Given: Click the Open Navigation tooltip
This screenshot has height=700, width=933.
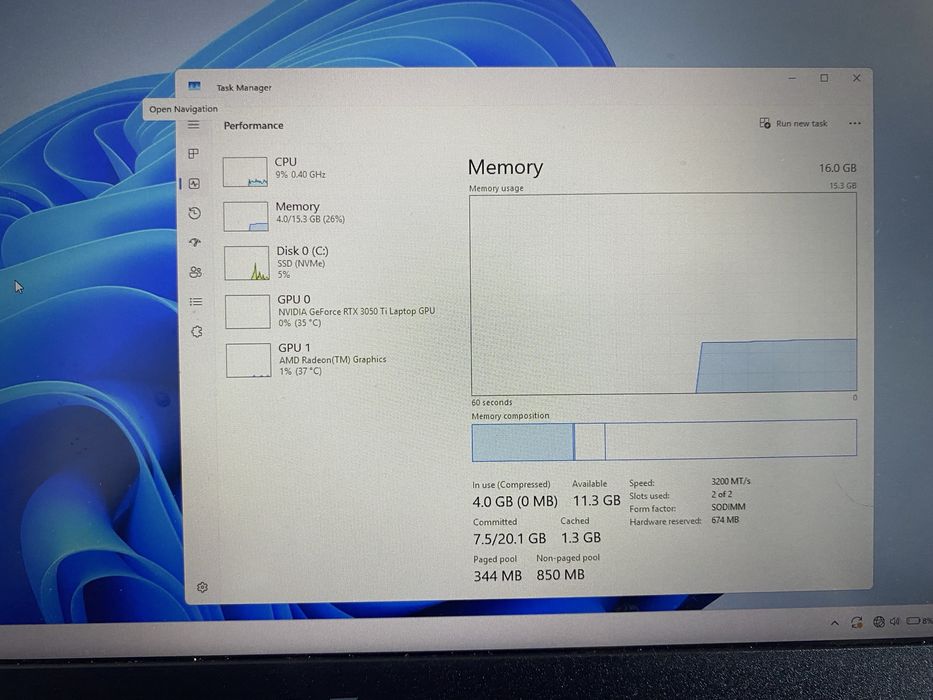Looking at the screenshot, I should point(183,109).
